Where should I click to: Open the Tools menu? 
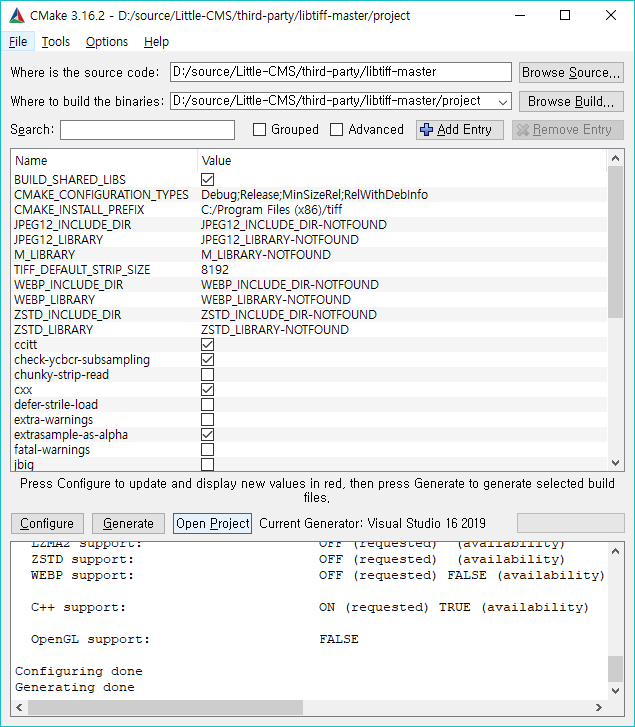(56, 42)
